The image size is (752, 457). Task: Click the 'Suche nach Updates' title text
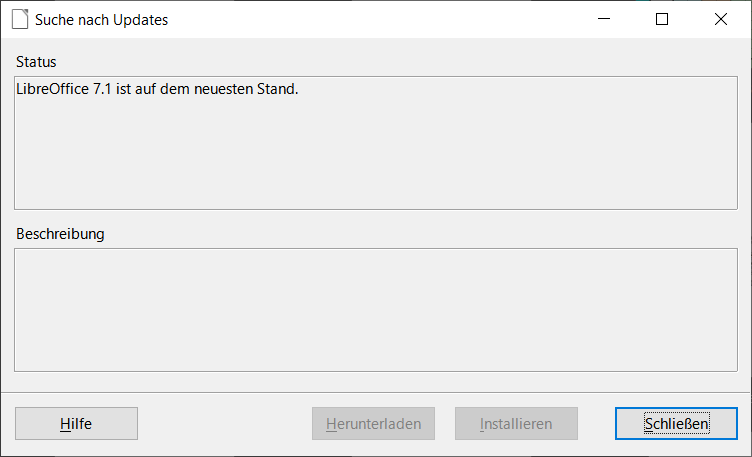coord(101,20)
